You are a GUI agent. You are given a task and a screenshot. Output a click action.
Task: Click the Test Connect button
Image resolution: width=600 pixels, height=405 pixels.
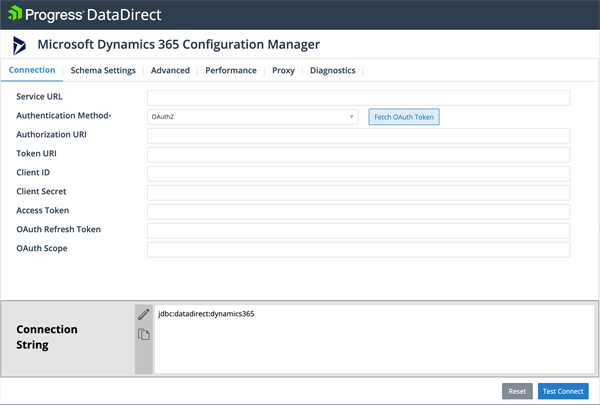point(563,391)
